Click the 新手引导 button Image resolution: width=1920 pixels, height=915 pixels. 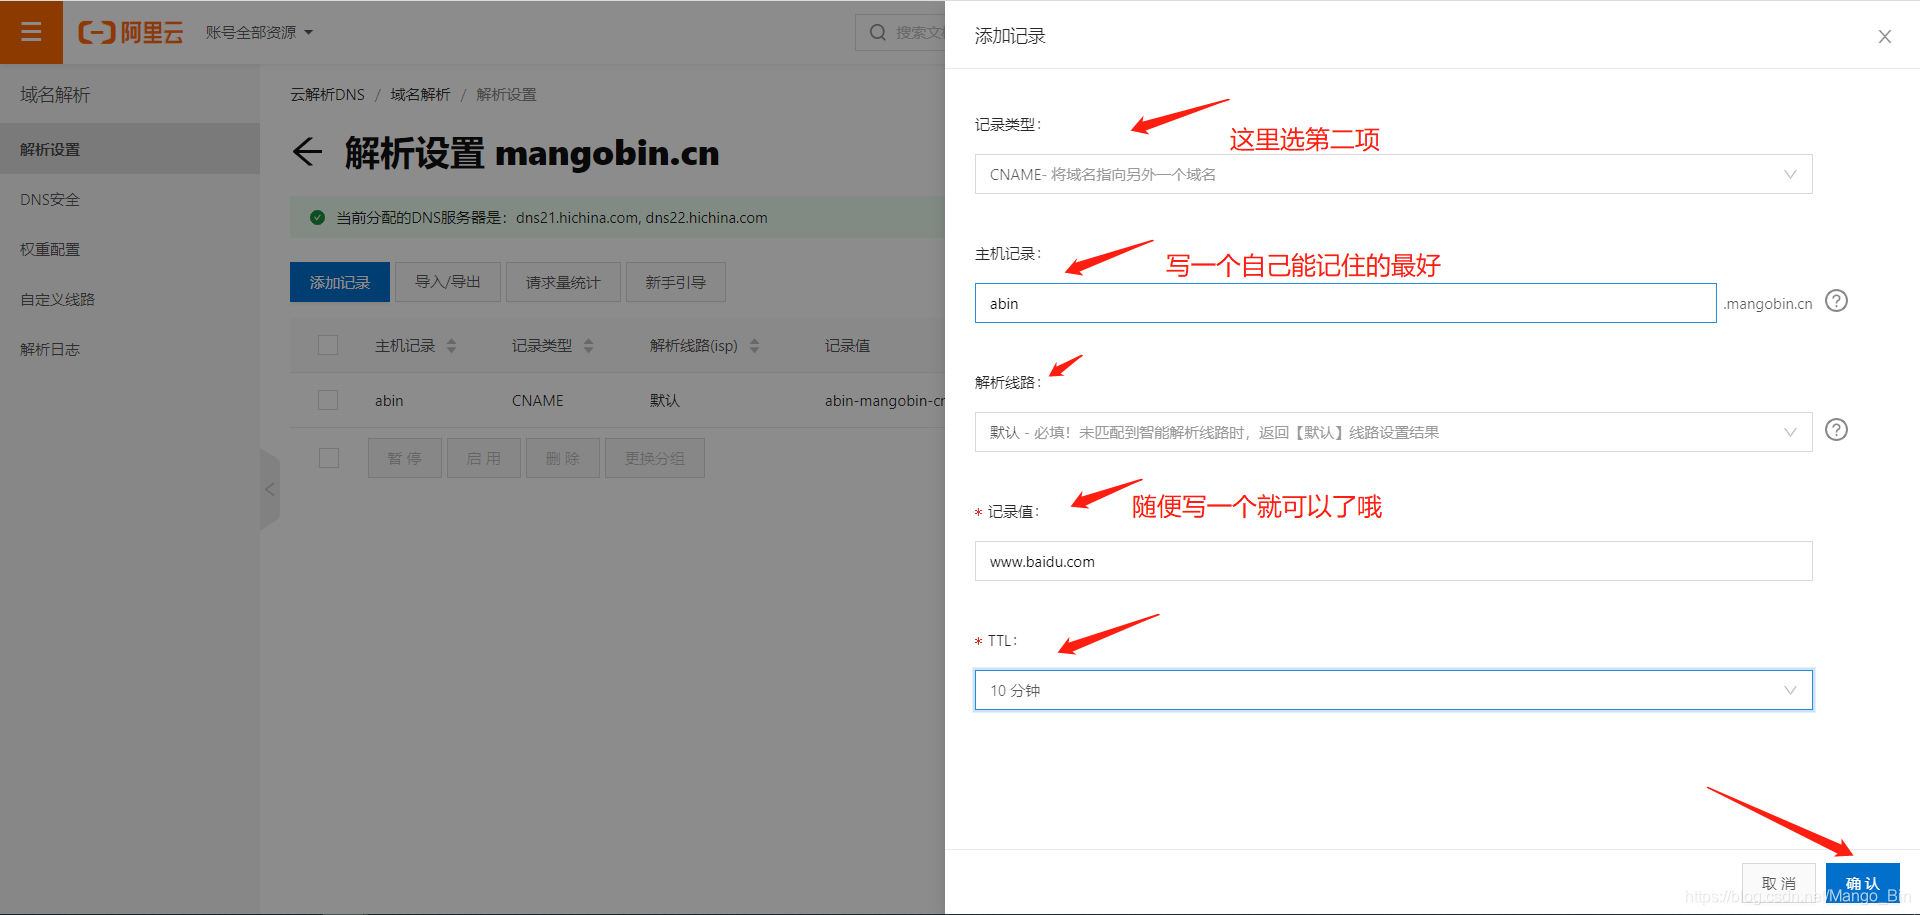point(676,282)
